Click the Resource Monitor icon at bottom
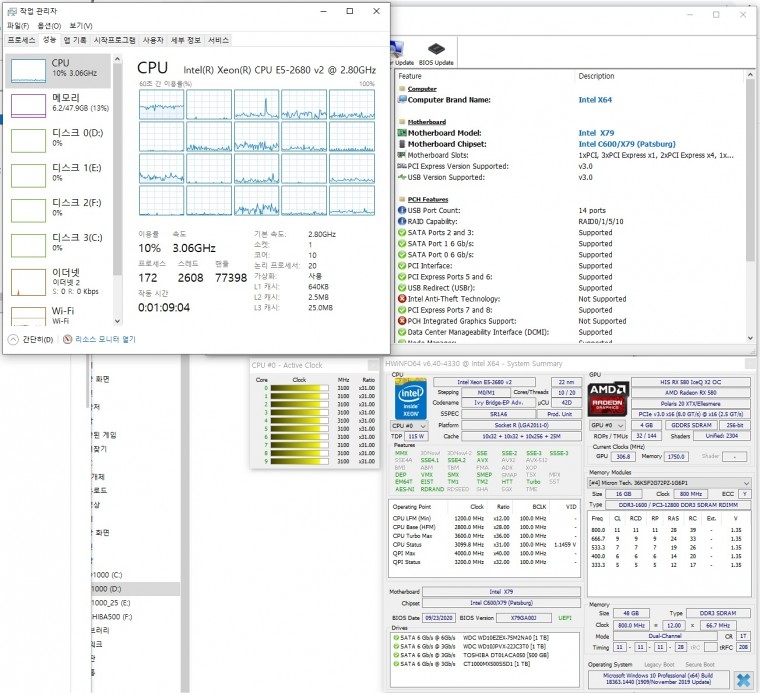This screenshot has height=695, width=760. tap(68, 339)
